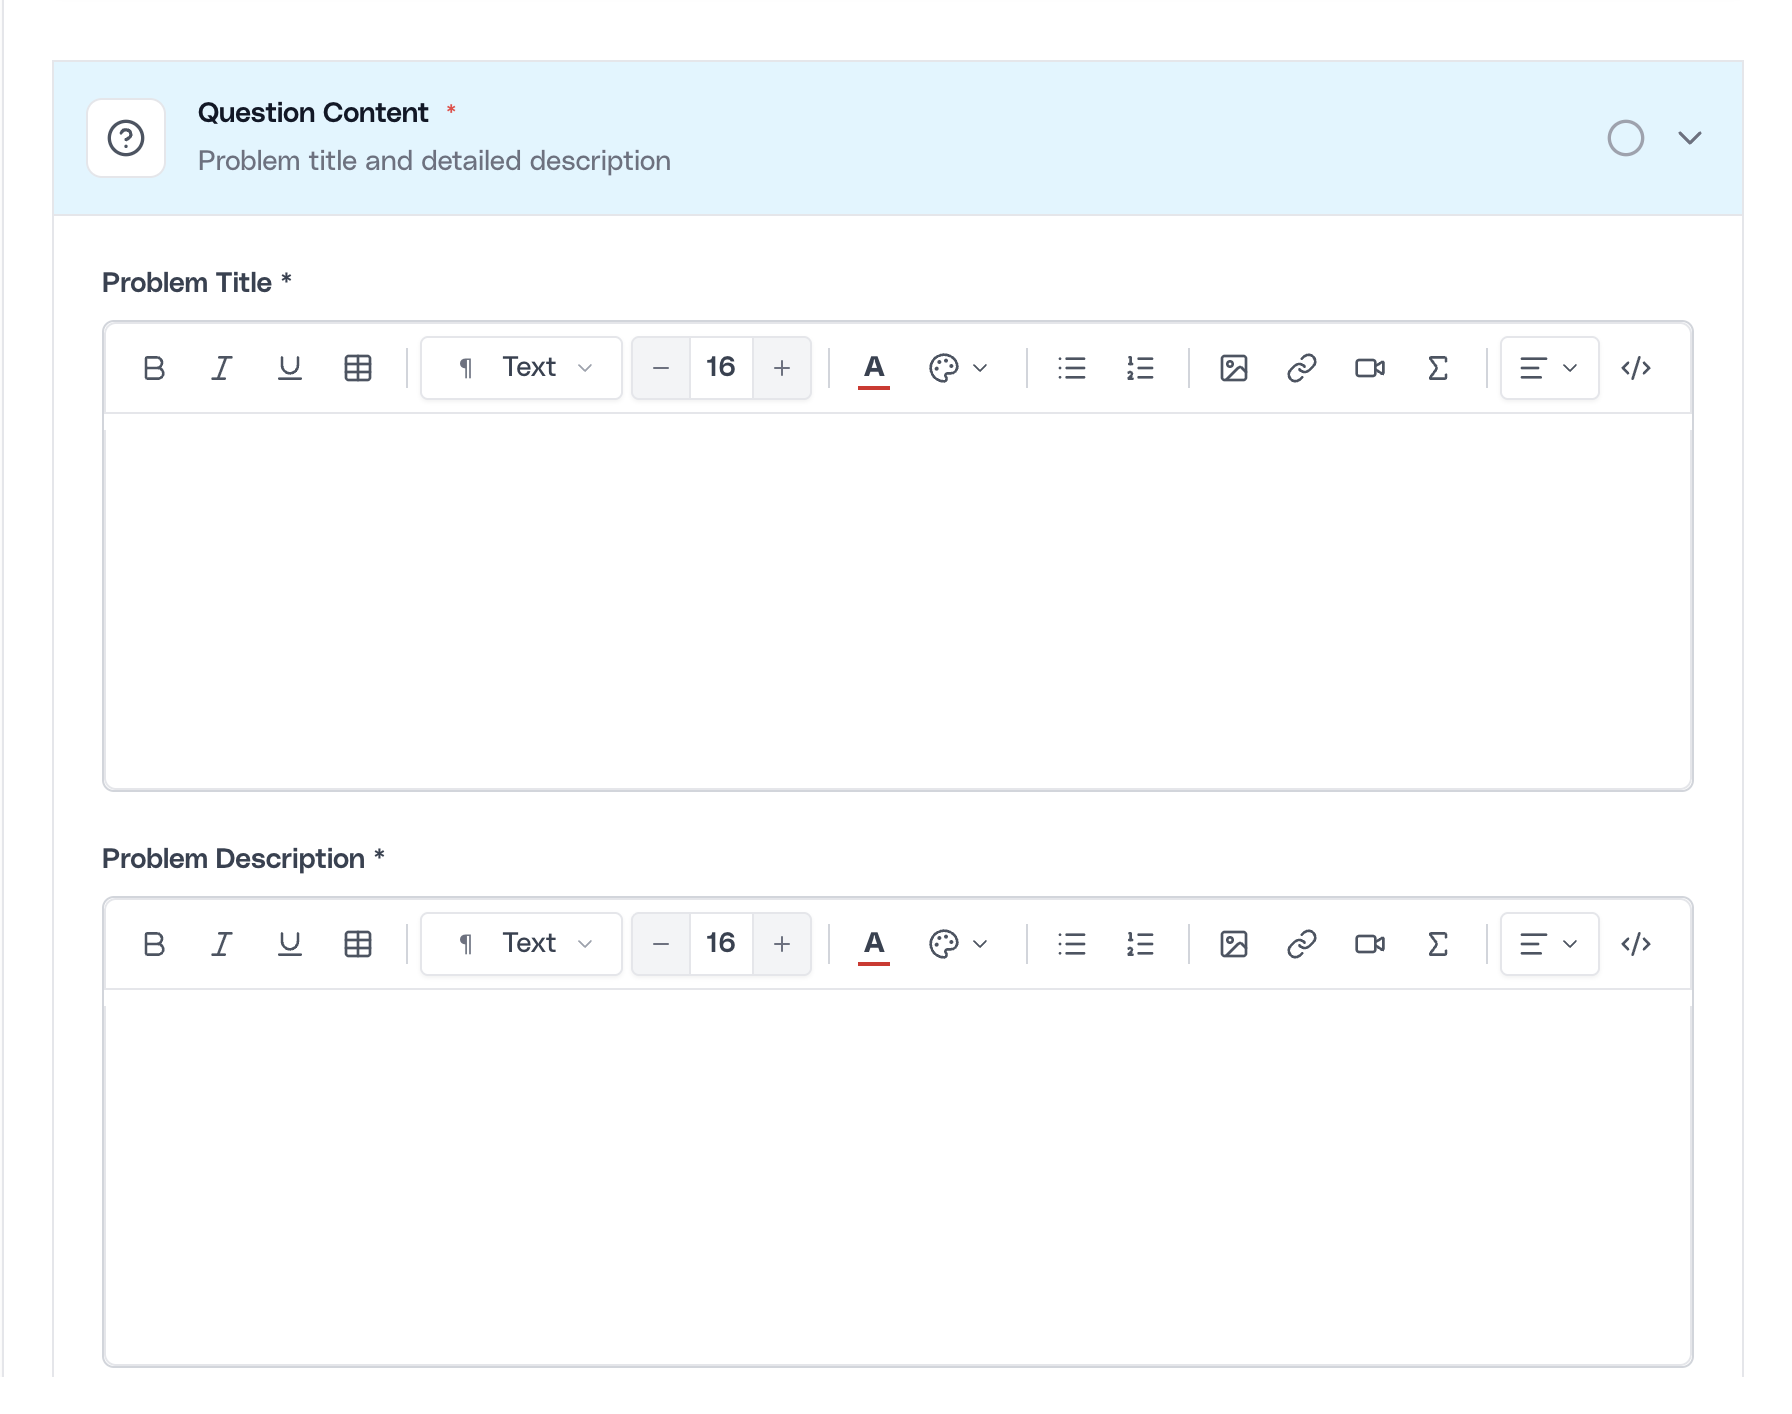Viewport: 1792px width, 1414px height.
Task: Apply a bulleted list in the Problem Title editor
Action: pyautogui.click(x=1071, y=368)
